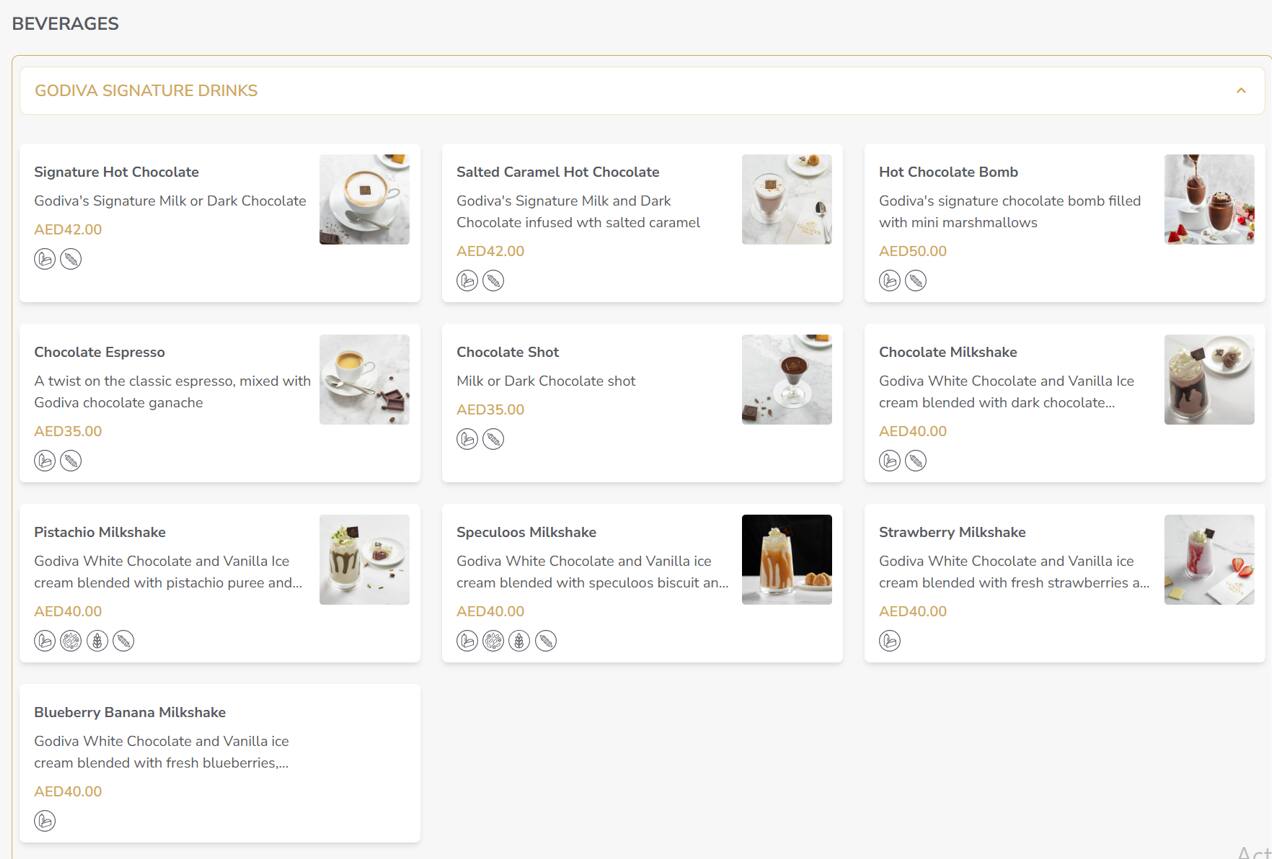Click nuts allergen icon under Speculoos Milkshake
The width and height of the screenshot is (1272, 859).
[493, 641]
